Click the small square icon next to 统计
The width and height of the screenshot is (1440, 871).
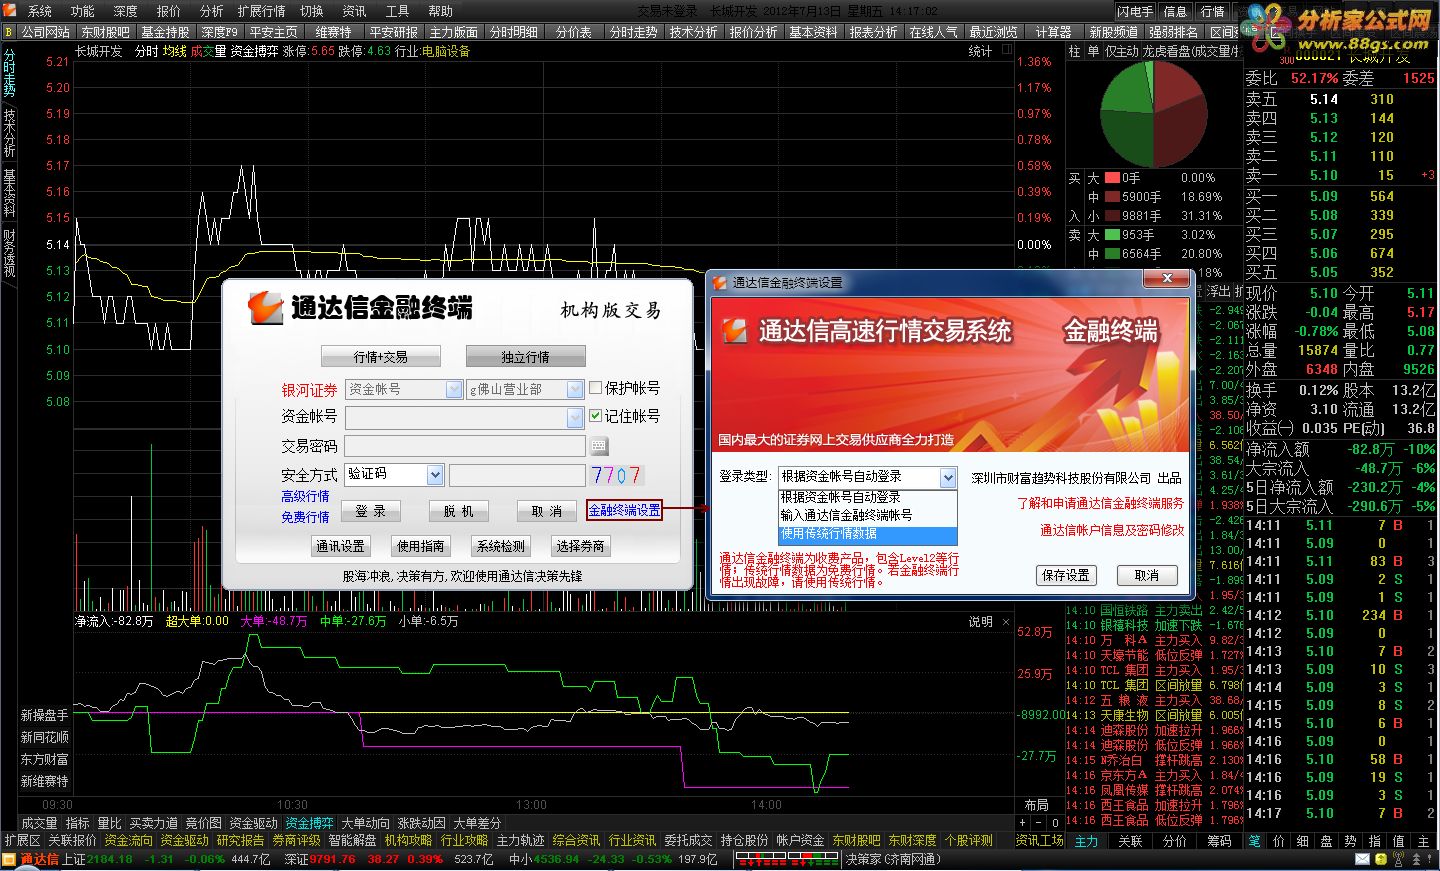pos(1007,49)
